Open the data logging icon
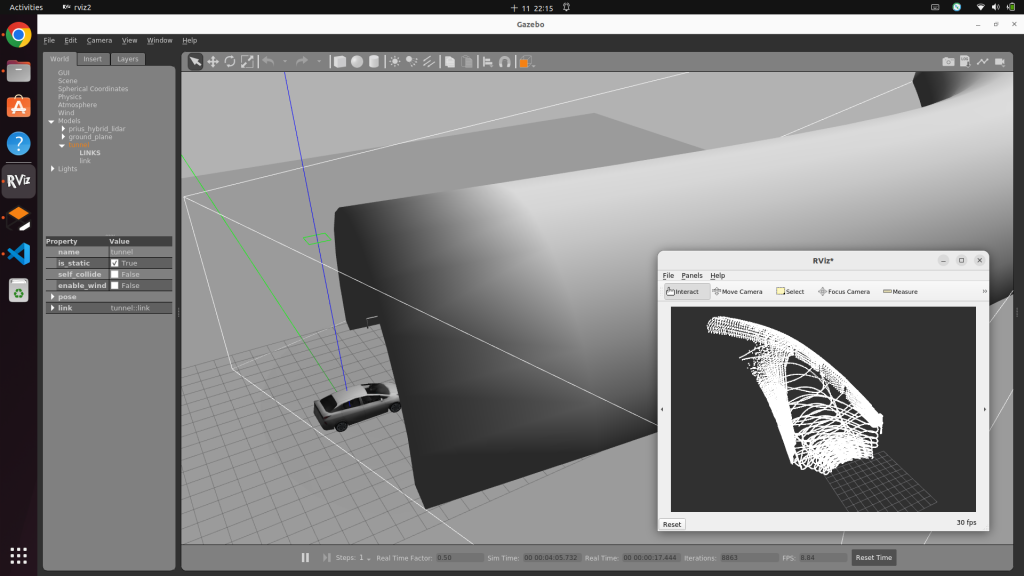Image resolution: width=1024 pixels, height=576 pixels. tap(965, 61)
